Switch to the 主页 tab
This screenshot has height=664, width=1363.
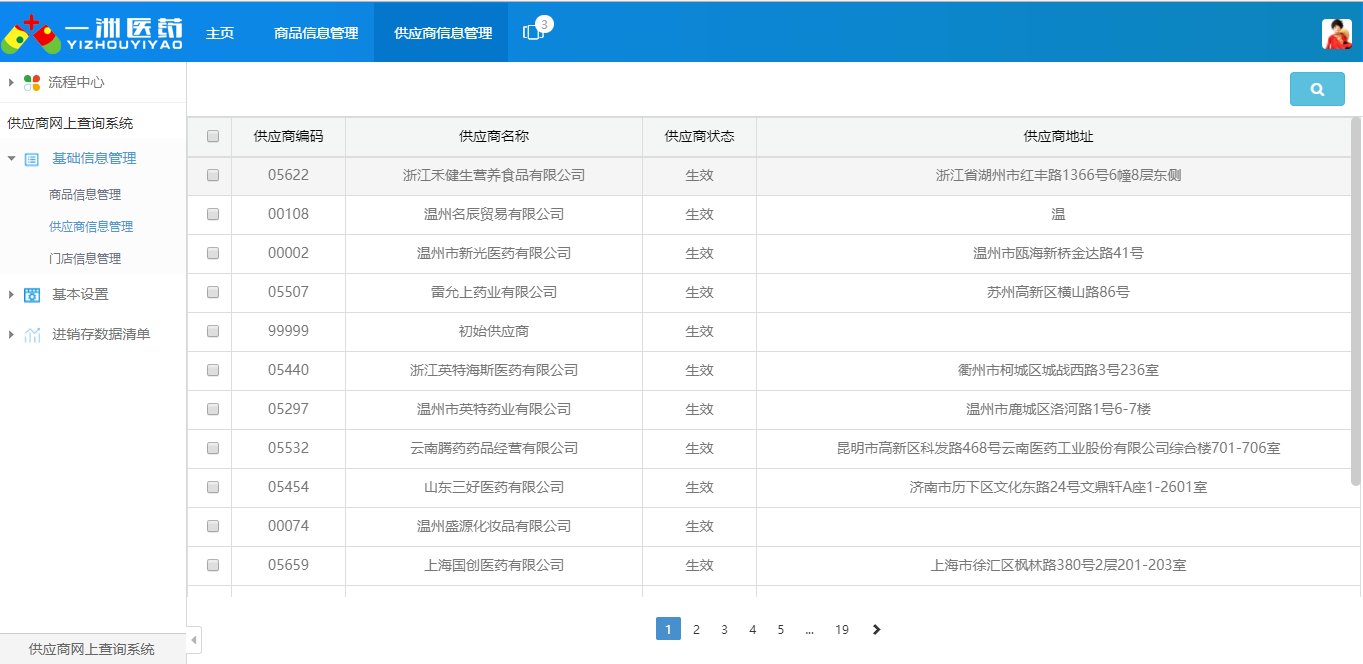tap(219, 31)
